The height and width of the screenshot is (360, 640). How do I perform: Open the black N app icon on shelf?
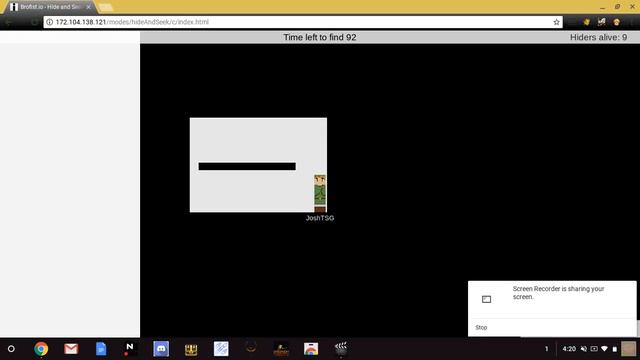click(130, 349)
